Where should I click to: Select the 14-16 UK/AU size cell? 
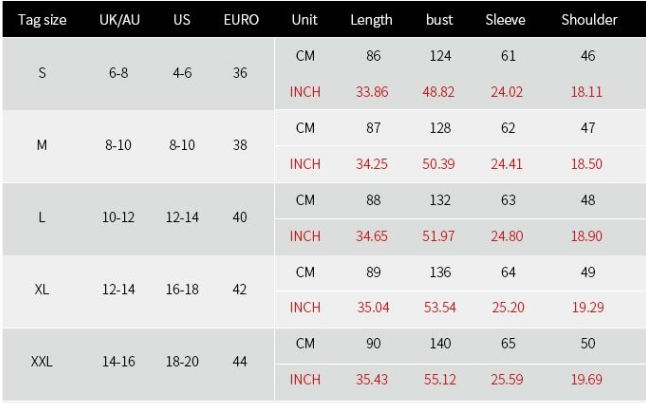point(118,361)
